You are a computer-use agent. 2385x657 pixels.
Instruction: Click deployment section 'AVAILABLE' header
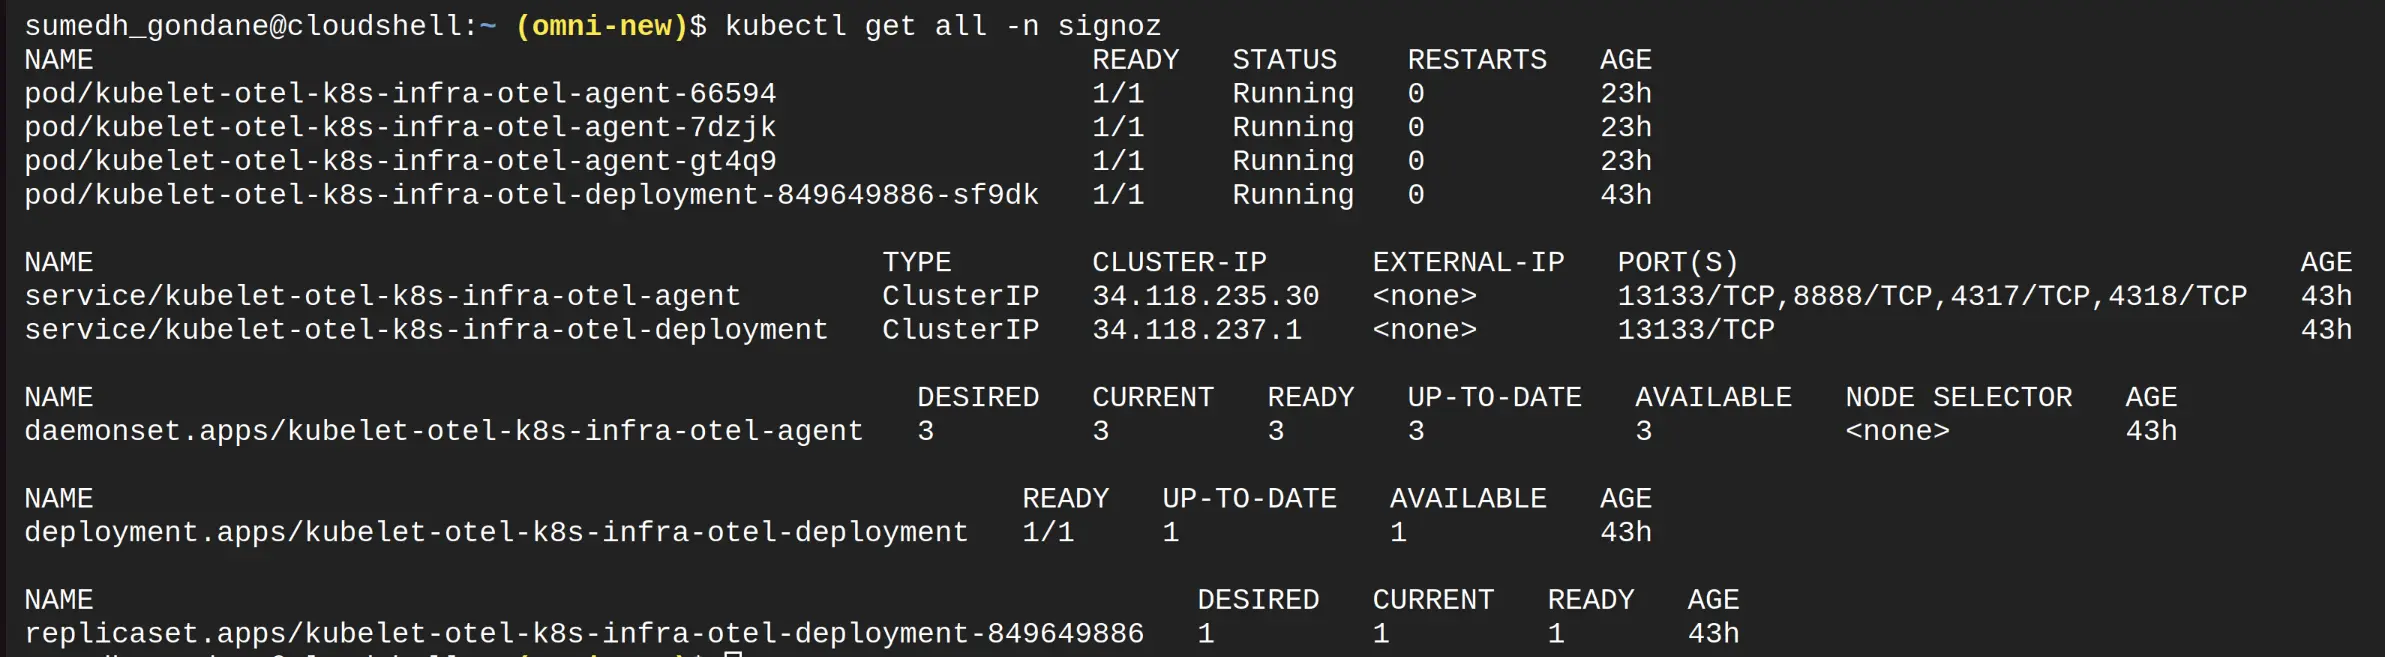1468,499
